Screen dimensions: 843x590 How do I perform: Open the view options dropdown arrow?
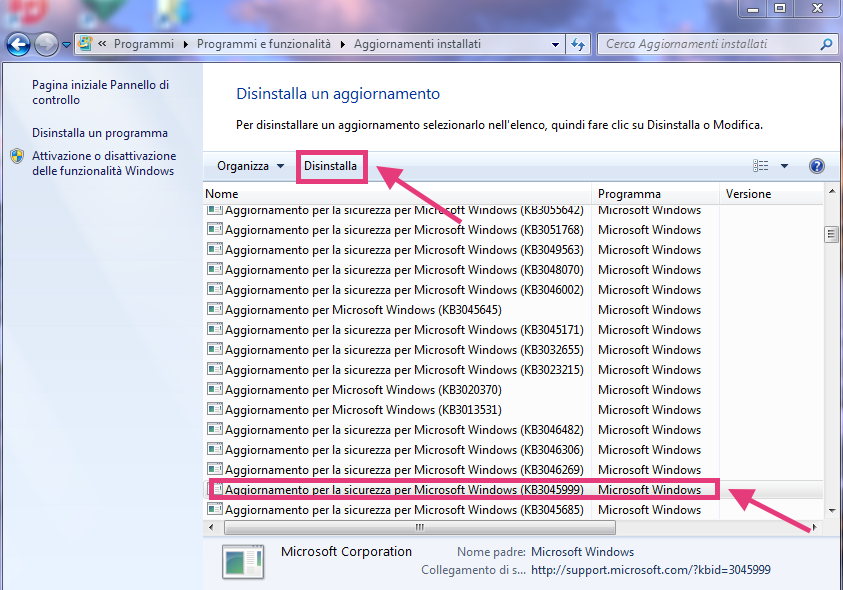tap(784, 166)
